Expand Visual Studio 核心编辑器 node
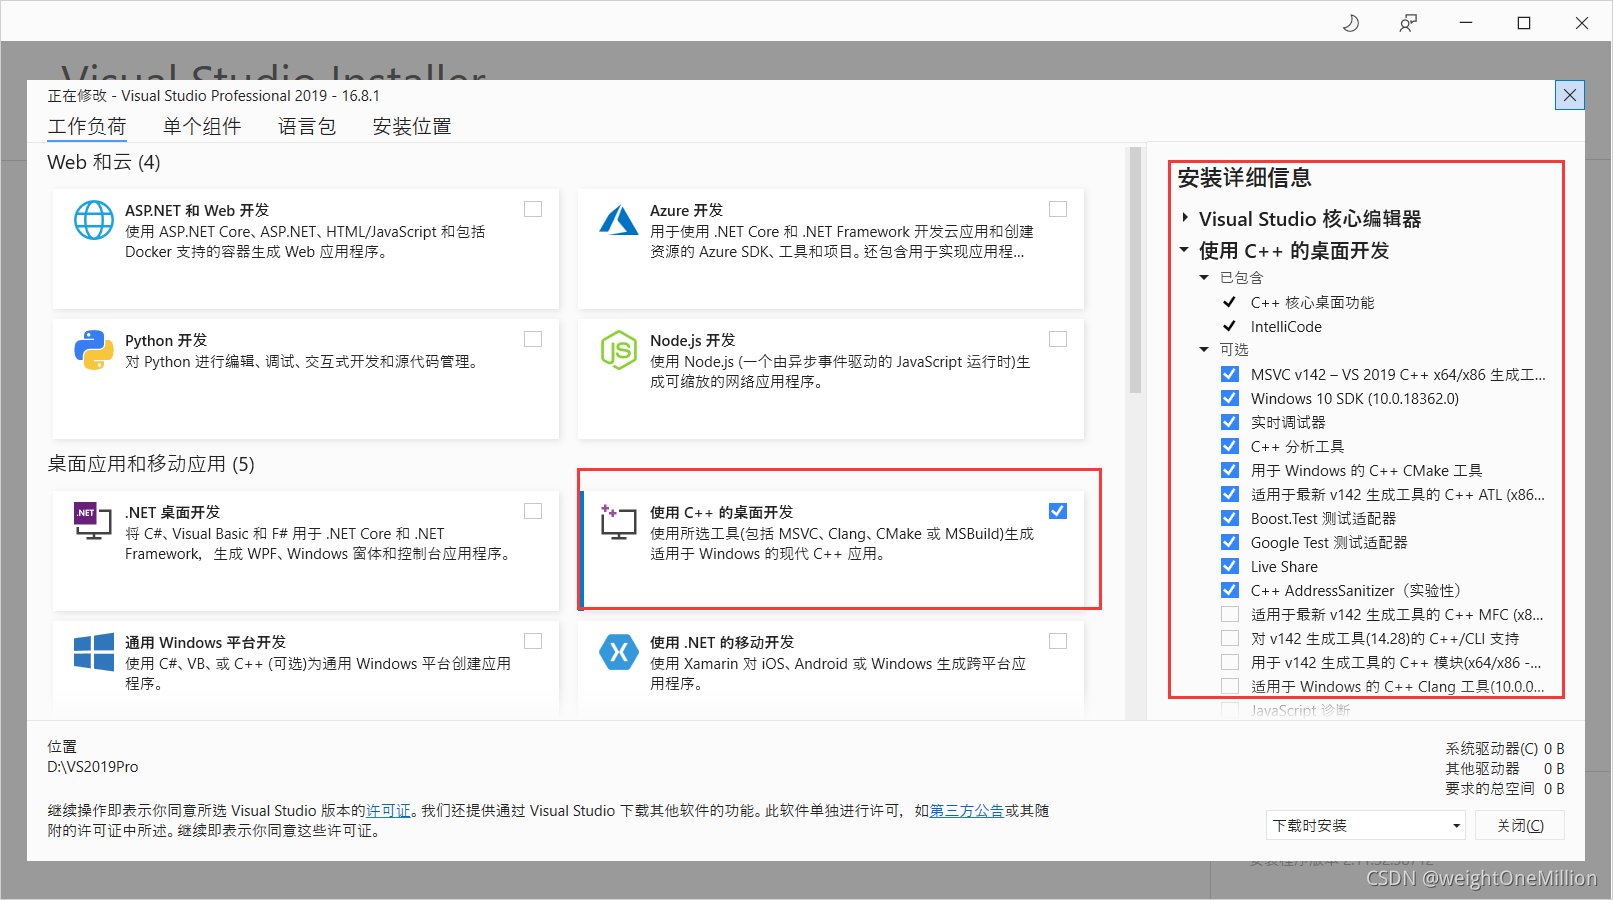 (1185, 218)
